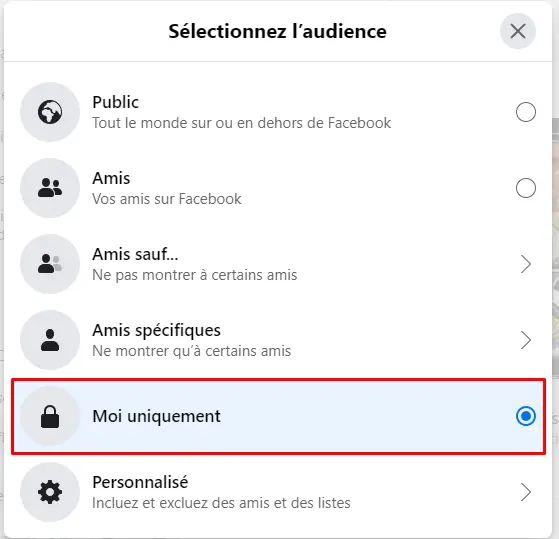Toggle the Moi uniquement radio button

[525, 416]
